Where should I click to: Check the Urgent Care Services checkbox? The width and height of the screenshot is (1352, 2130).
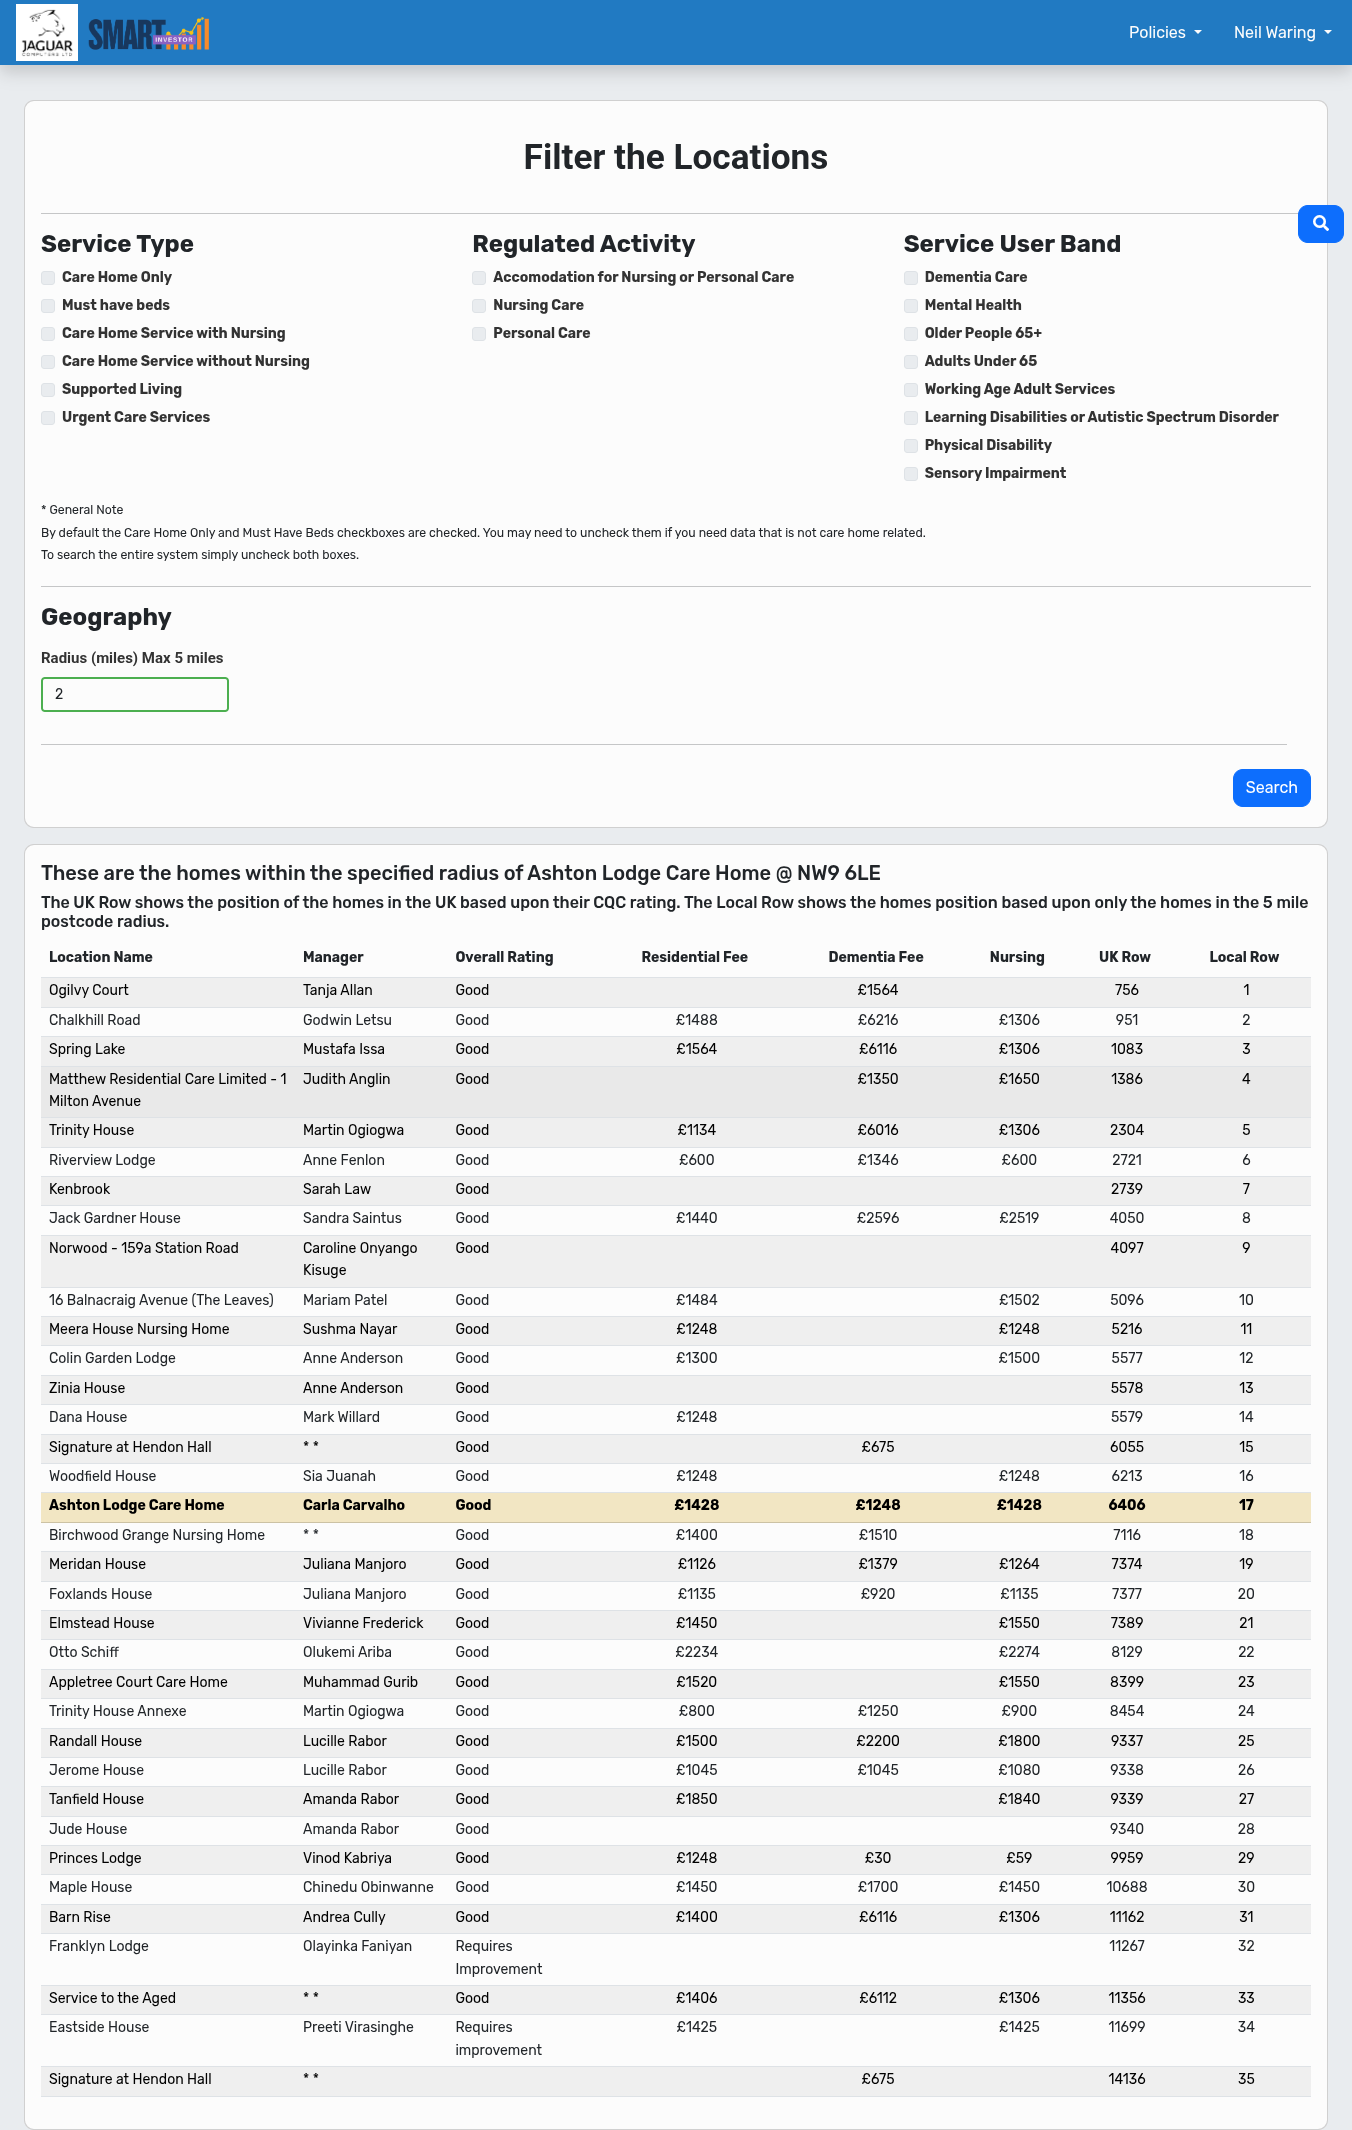click(x=48, y=418)
